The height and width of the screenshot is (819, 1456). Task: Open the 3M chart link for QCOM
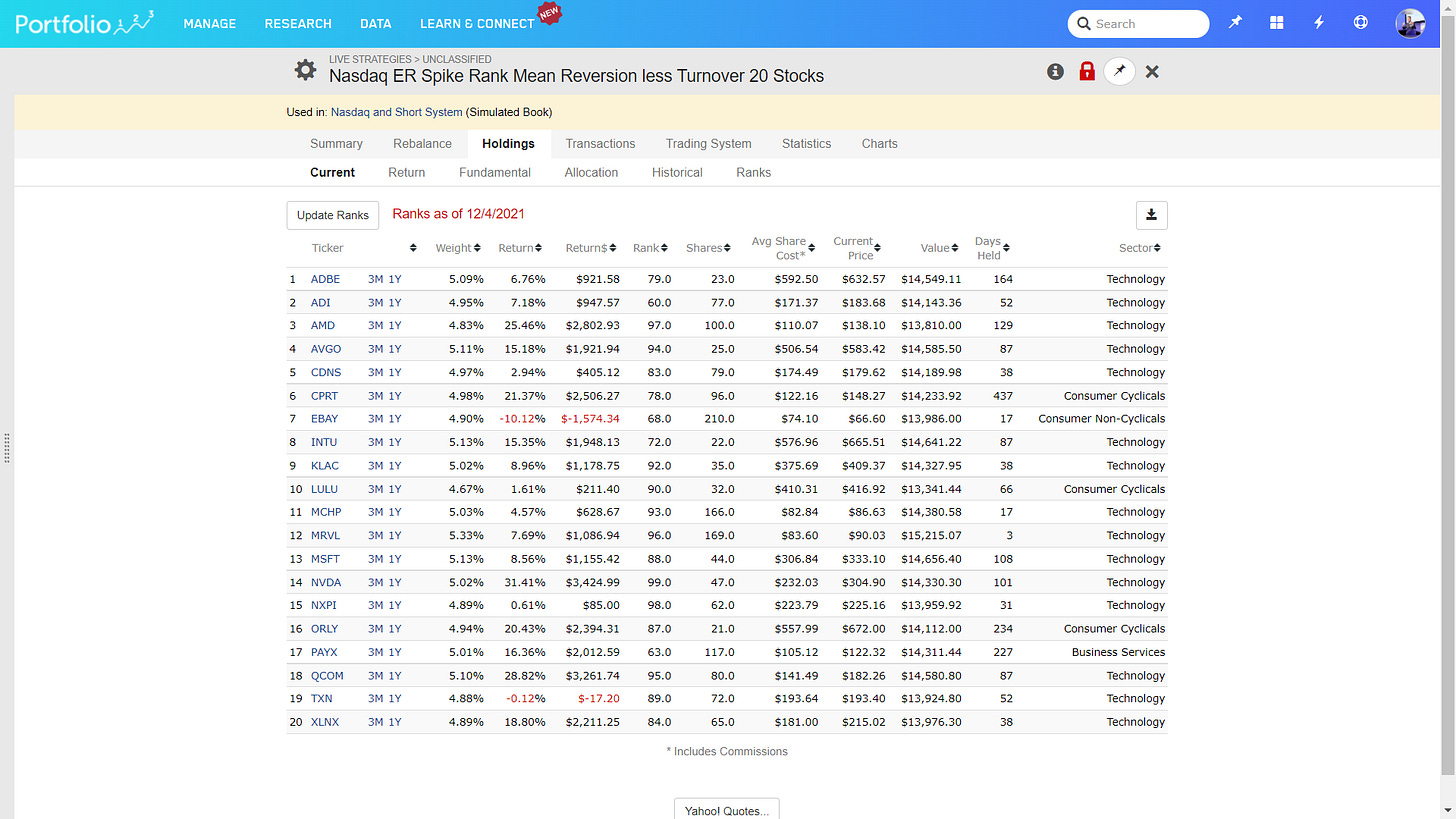(375, 676)
